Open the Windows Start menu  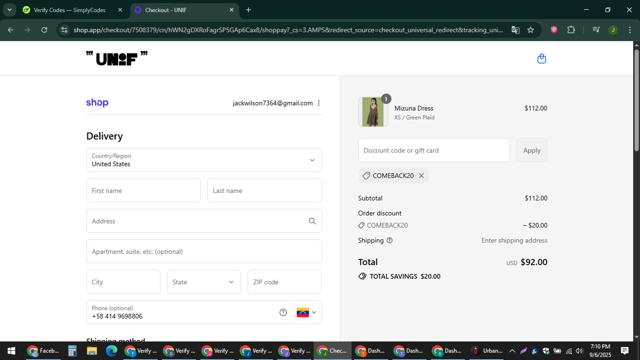pyautogui.click(x=11, y=351)
